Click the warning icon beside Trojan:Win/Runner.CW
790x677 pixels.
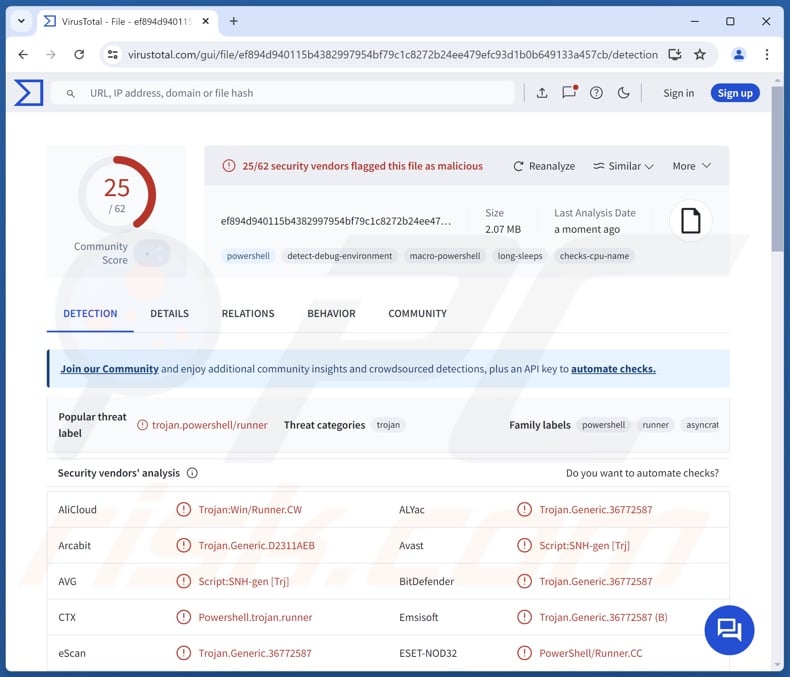pos(183,509)
